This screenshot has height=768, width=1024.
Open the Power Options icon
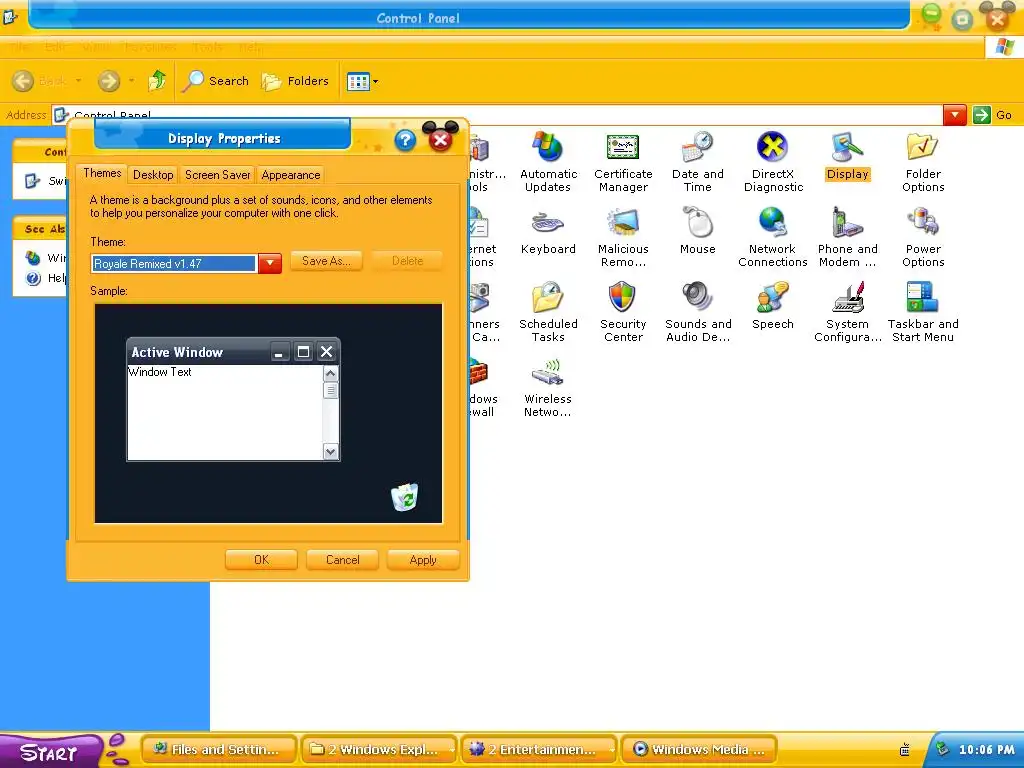tap(923, 236)
